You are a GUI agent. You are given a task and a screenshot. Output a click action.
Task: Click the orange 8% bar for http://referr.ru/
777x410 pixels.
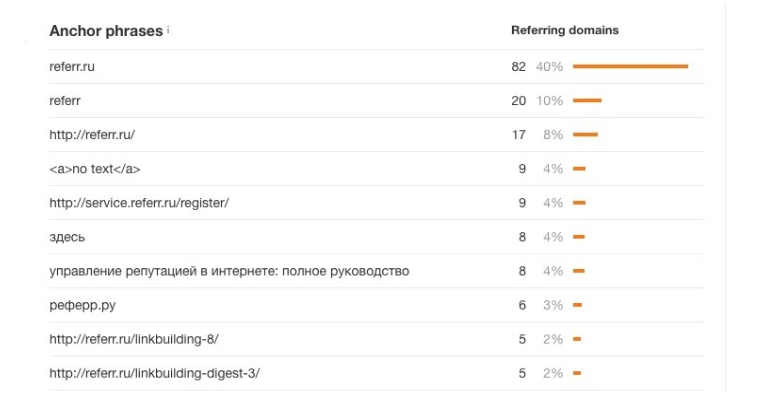tap(585, 135)
